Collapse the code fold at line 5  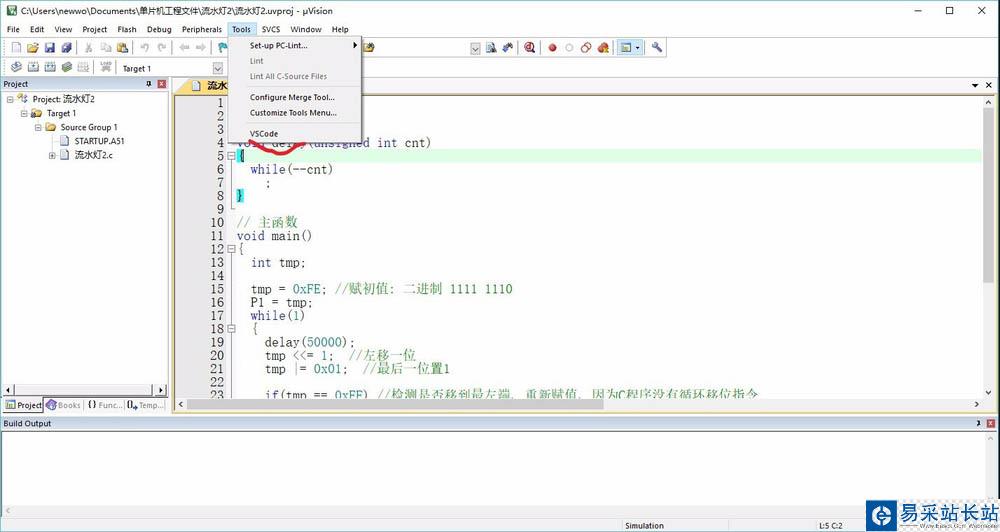click(232, 156)
